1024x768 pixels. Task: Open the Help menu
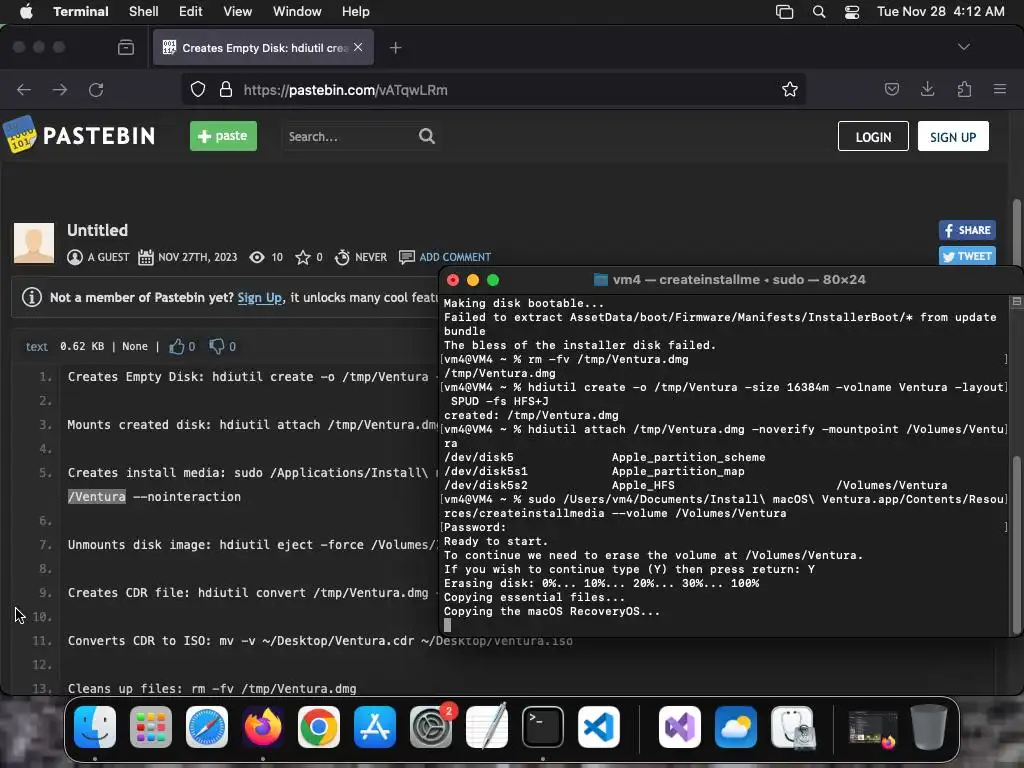[x=356, y=12]
